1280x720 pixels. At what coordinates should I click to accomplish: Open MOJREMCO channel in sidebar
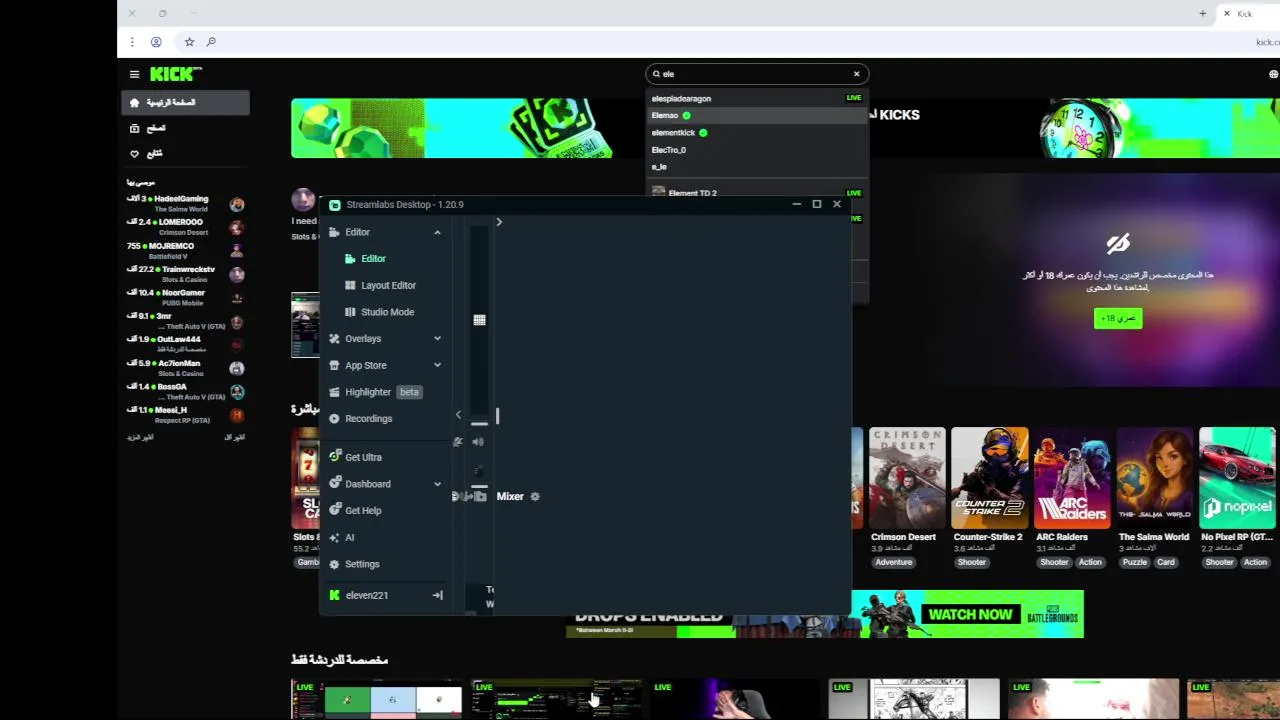185,250
